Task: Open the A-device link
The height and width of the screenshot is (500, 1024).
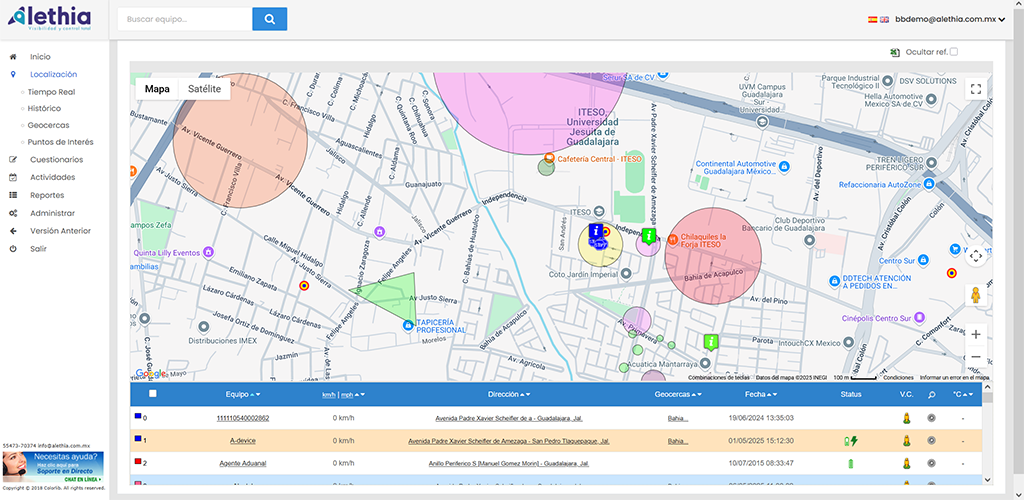Action: pos(243,441)
